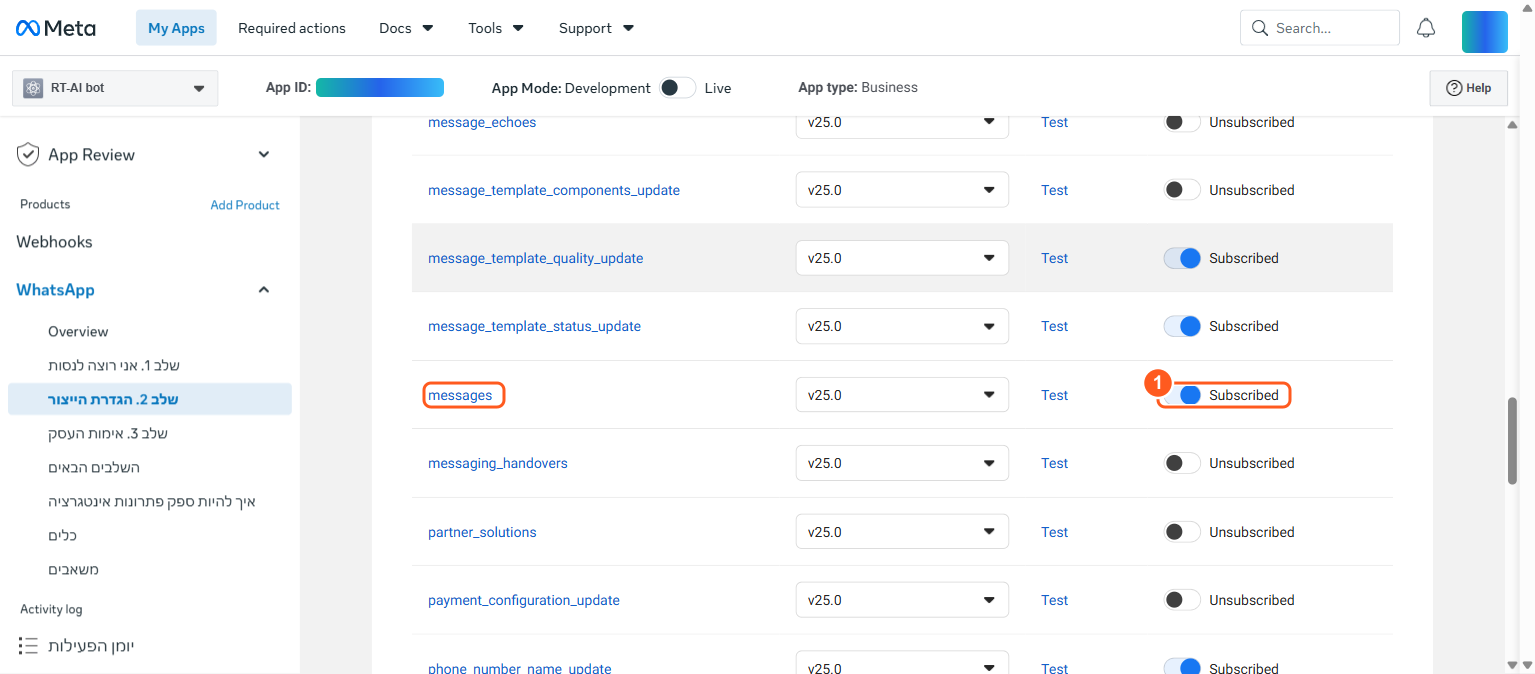Toggle message_echoes subscription
Image resolution: width=1535 pixels, height=674 pixels.
[x=1182, y=122]
